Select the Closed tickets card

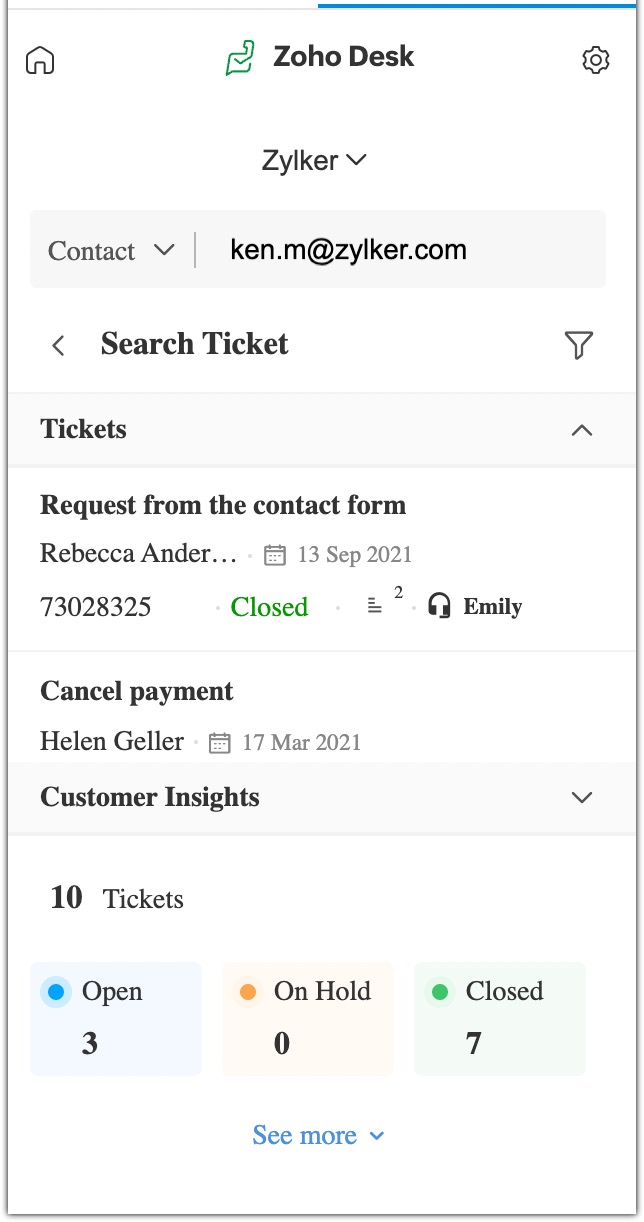pyautogui.click(x=499, y=1018)
